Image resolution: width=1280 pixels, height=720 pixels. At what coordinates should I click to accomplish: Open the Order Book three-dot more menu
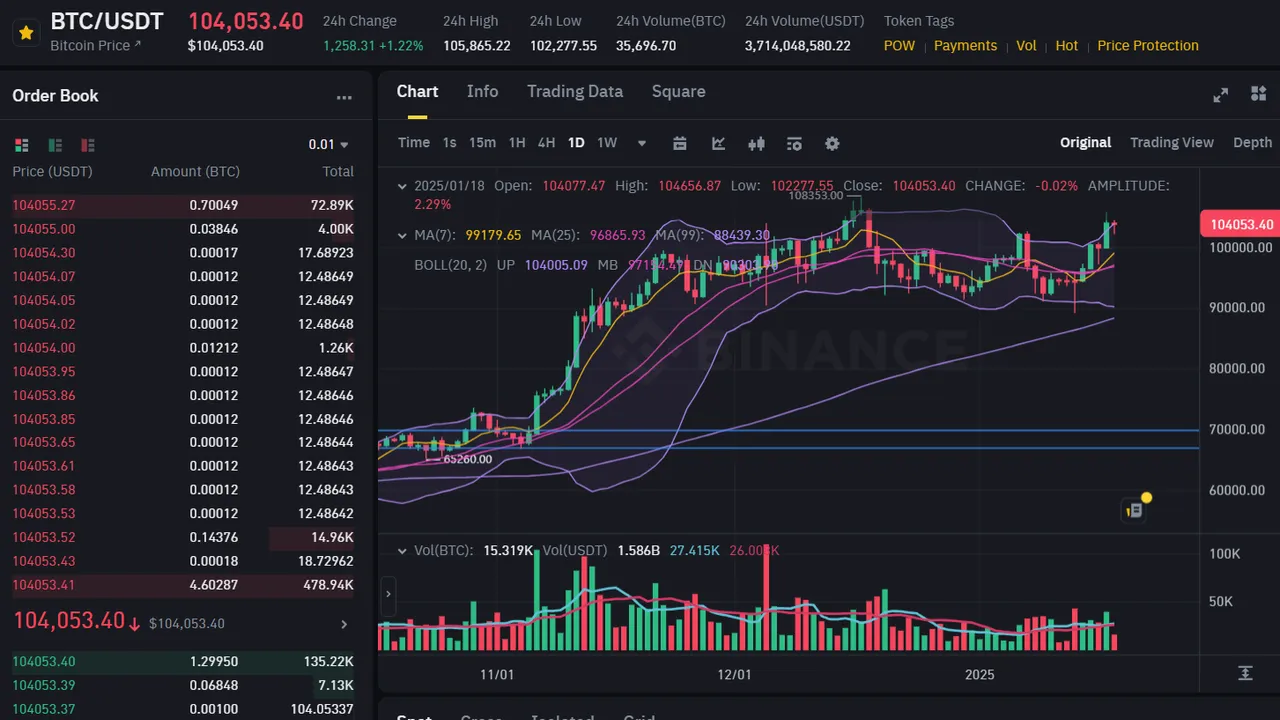click(344, 97)
